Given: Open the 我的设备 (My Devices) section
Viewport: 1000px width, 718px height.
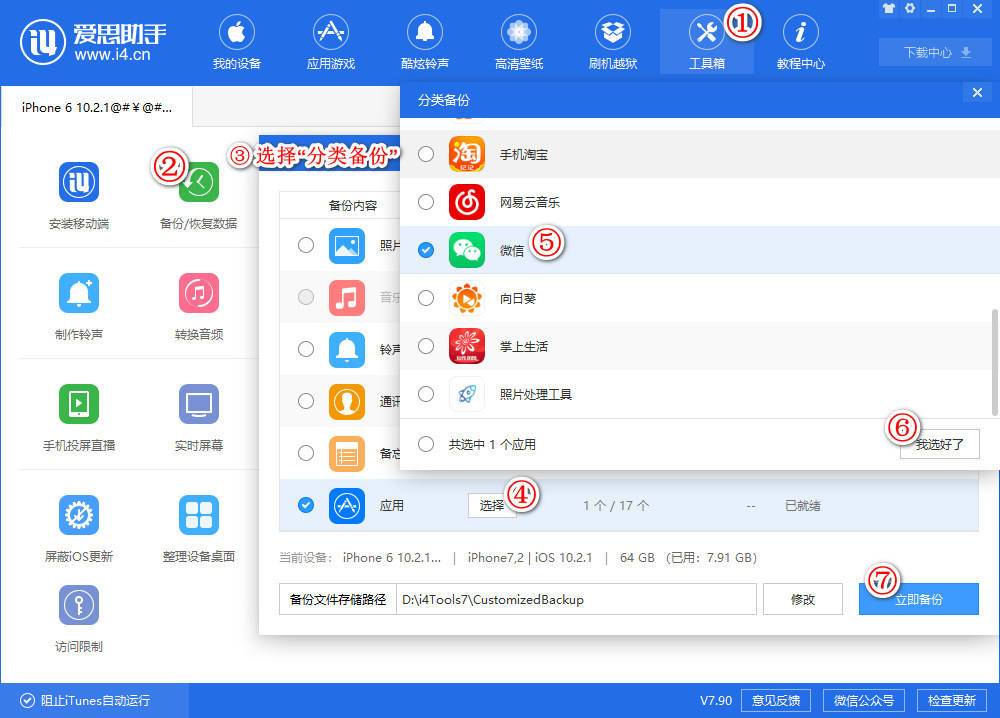Looking at the screenshot, I should [237, 40].
